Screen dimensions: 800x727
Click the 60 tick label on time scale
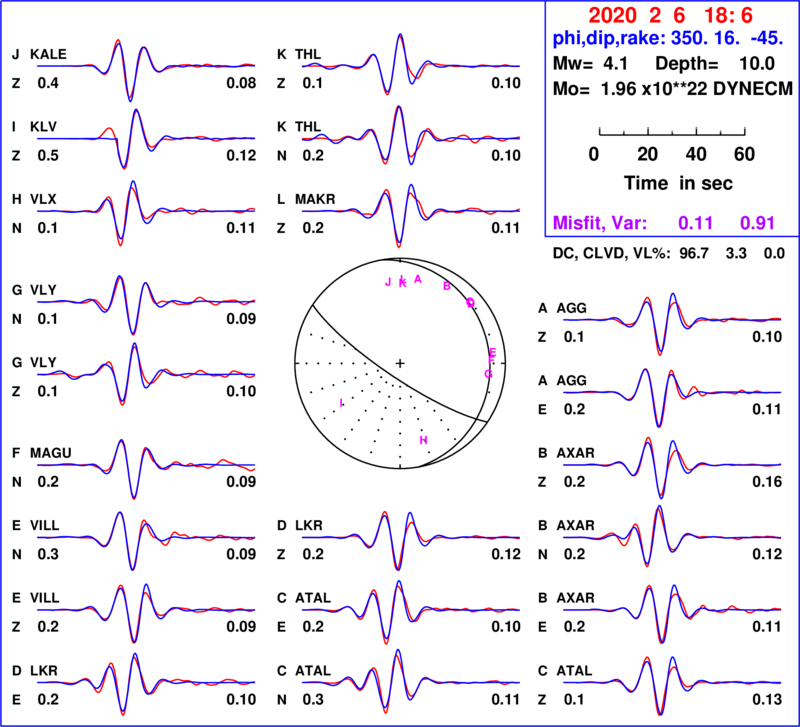point(744,154)
